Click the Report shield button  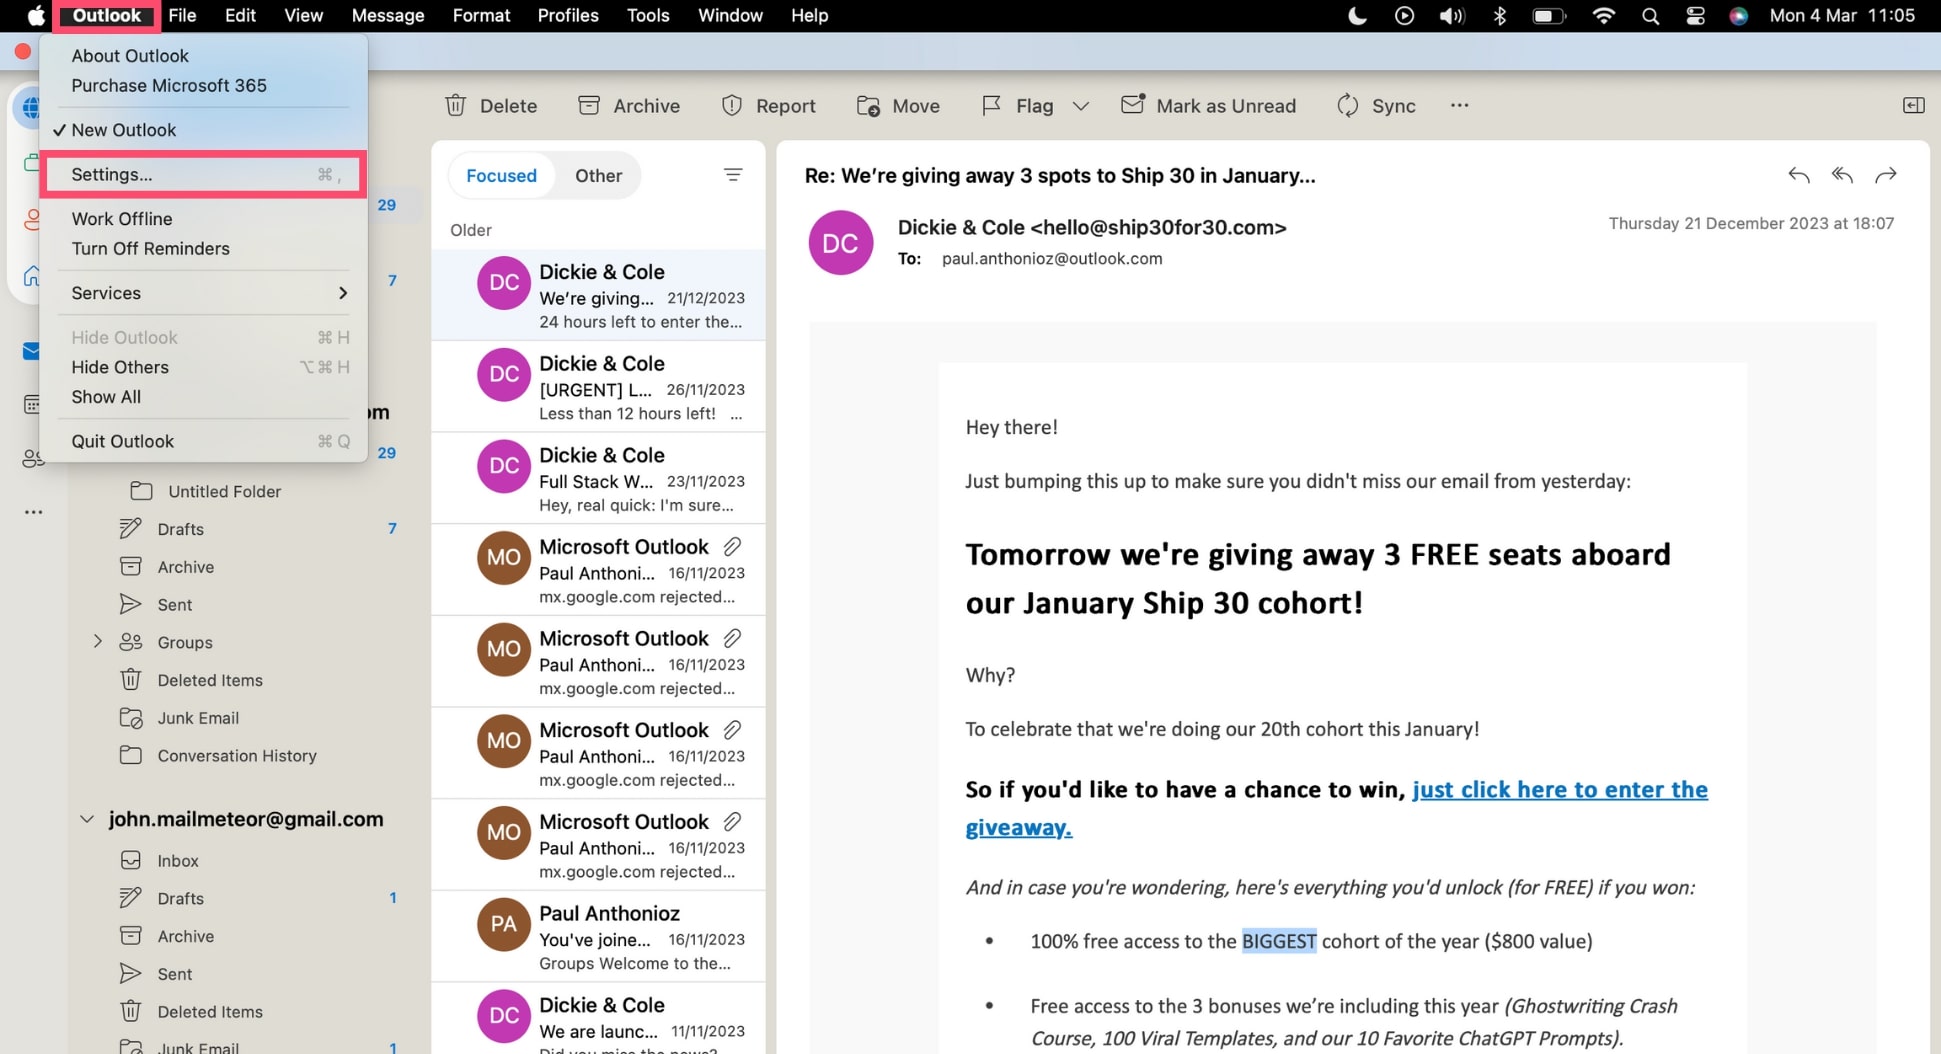pos(767,106)
